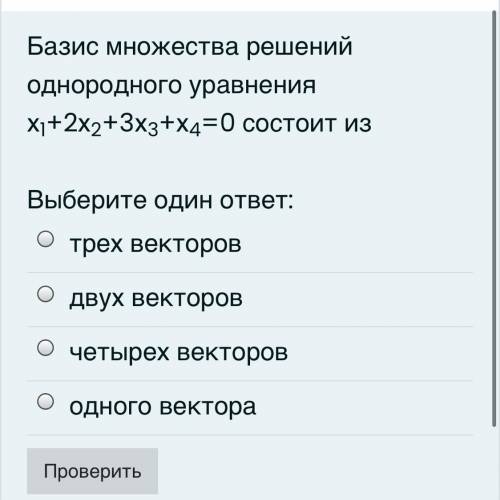
Task: Click the divider line below "двух векторов"
Action: [x=250, y=326]
